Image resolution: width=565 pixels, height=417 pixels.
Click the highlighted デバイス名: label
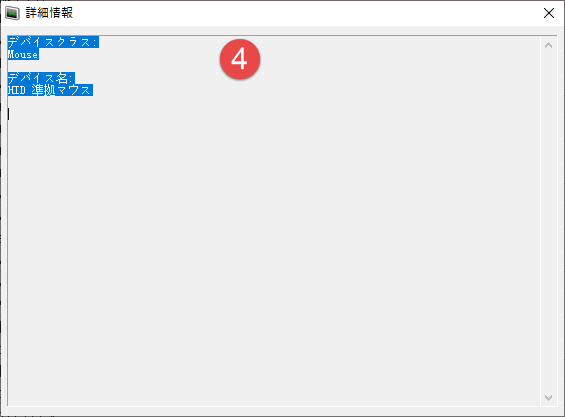pyautogui.click(x=41, y=78)
